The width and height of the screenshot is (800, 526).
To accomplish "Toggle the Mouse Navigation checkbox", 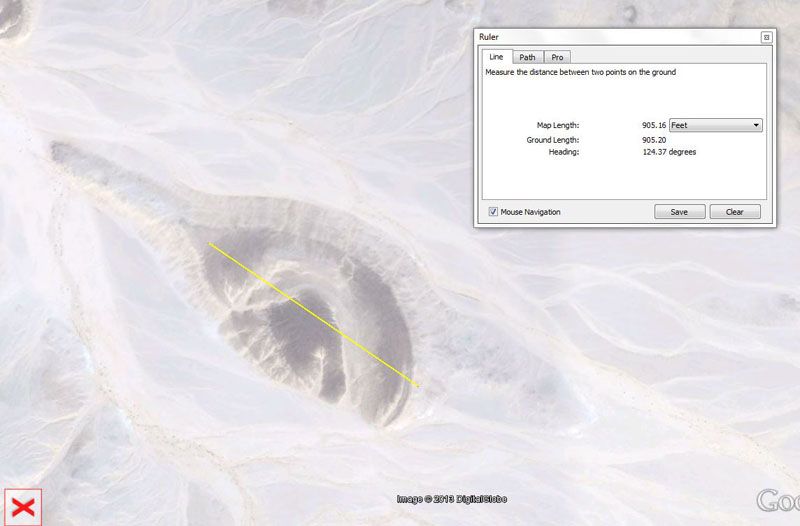I will [x=493, y=212].
